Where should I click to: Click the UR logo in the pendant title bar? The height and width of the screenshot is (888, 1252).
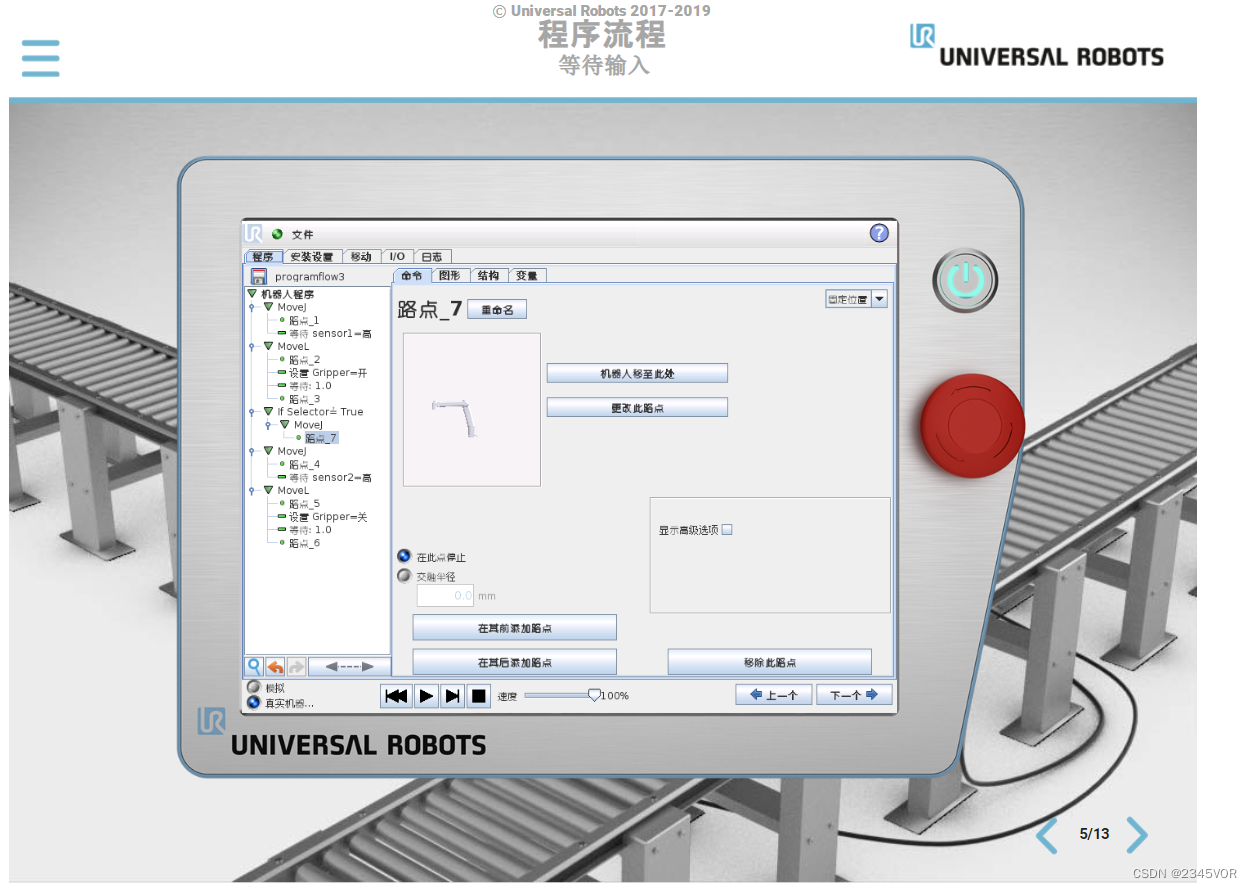point(254,233)
